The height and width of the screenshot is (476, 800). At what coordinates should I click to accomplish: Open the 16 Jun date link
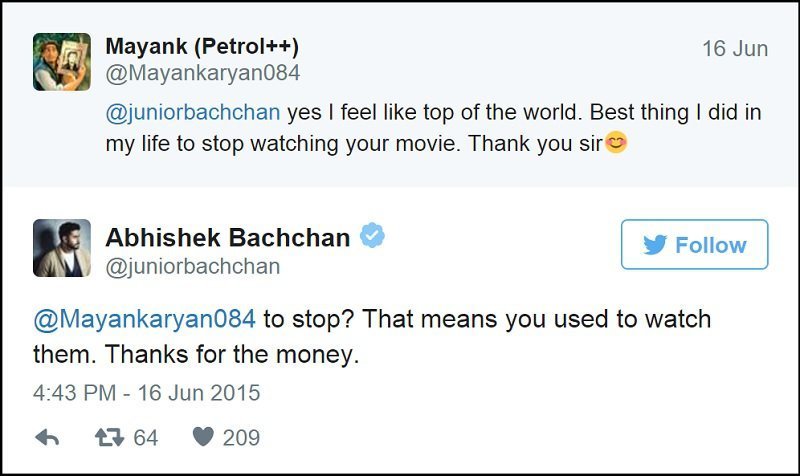point(735,49)
